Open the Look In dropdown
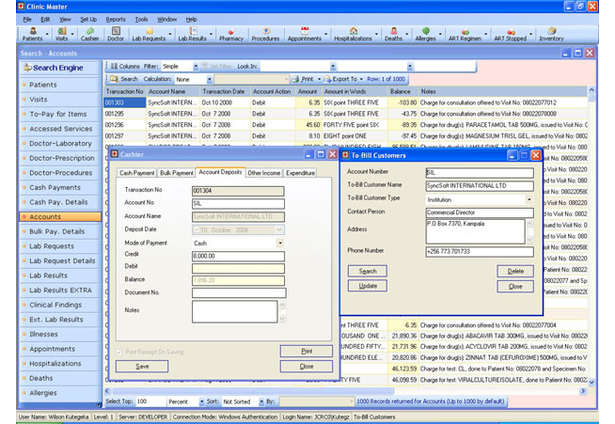615x424 pixels. pyautogui.click(x=333, y=66)
